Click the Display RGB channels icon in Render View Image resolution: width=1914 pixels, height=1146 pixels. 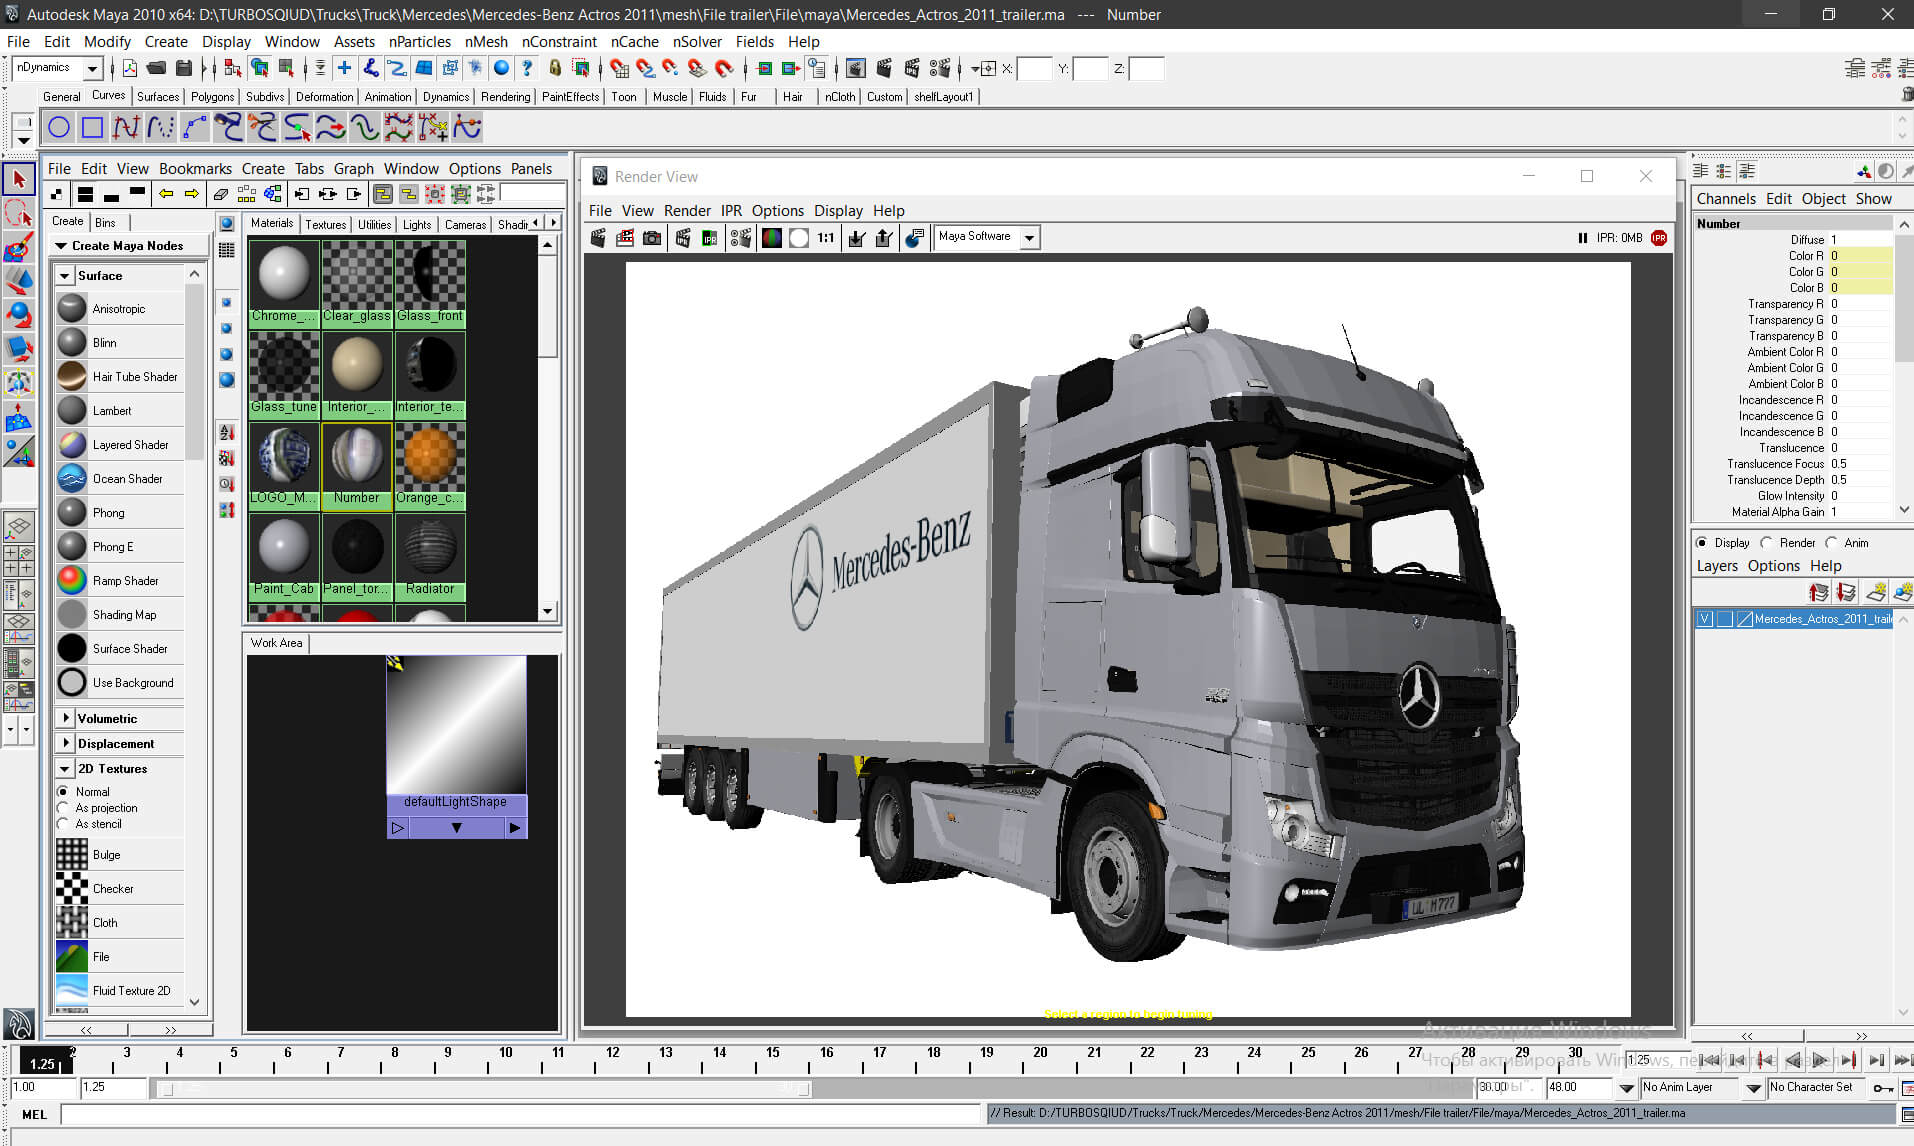[772, 238]
